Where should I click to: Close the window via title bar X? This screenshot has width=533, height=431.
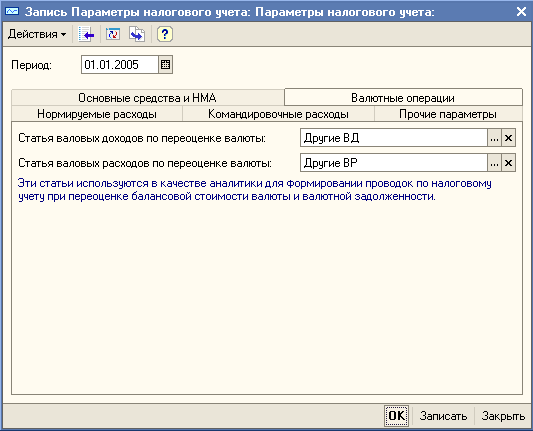tap(521, 12)
